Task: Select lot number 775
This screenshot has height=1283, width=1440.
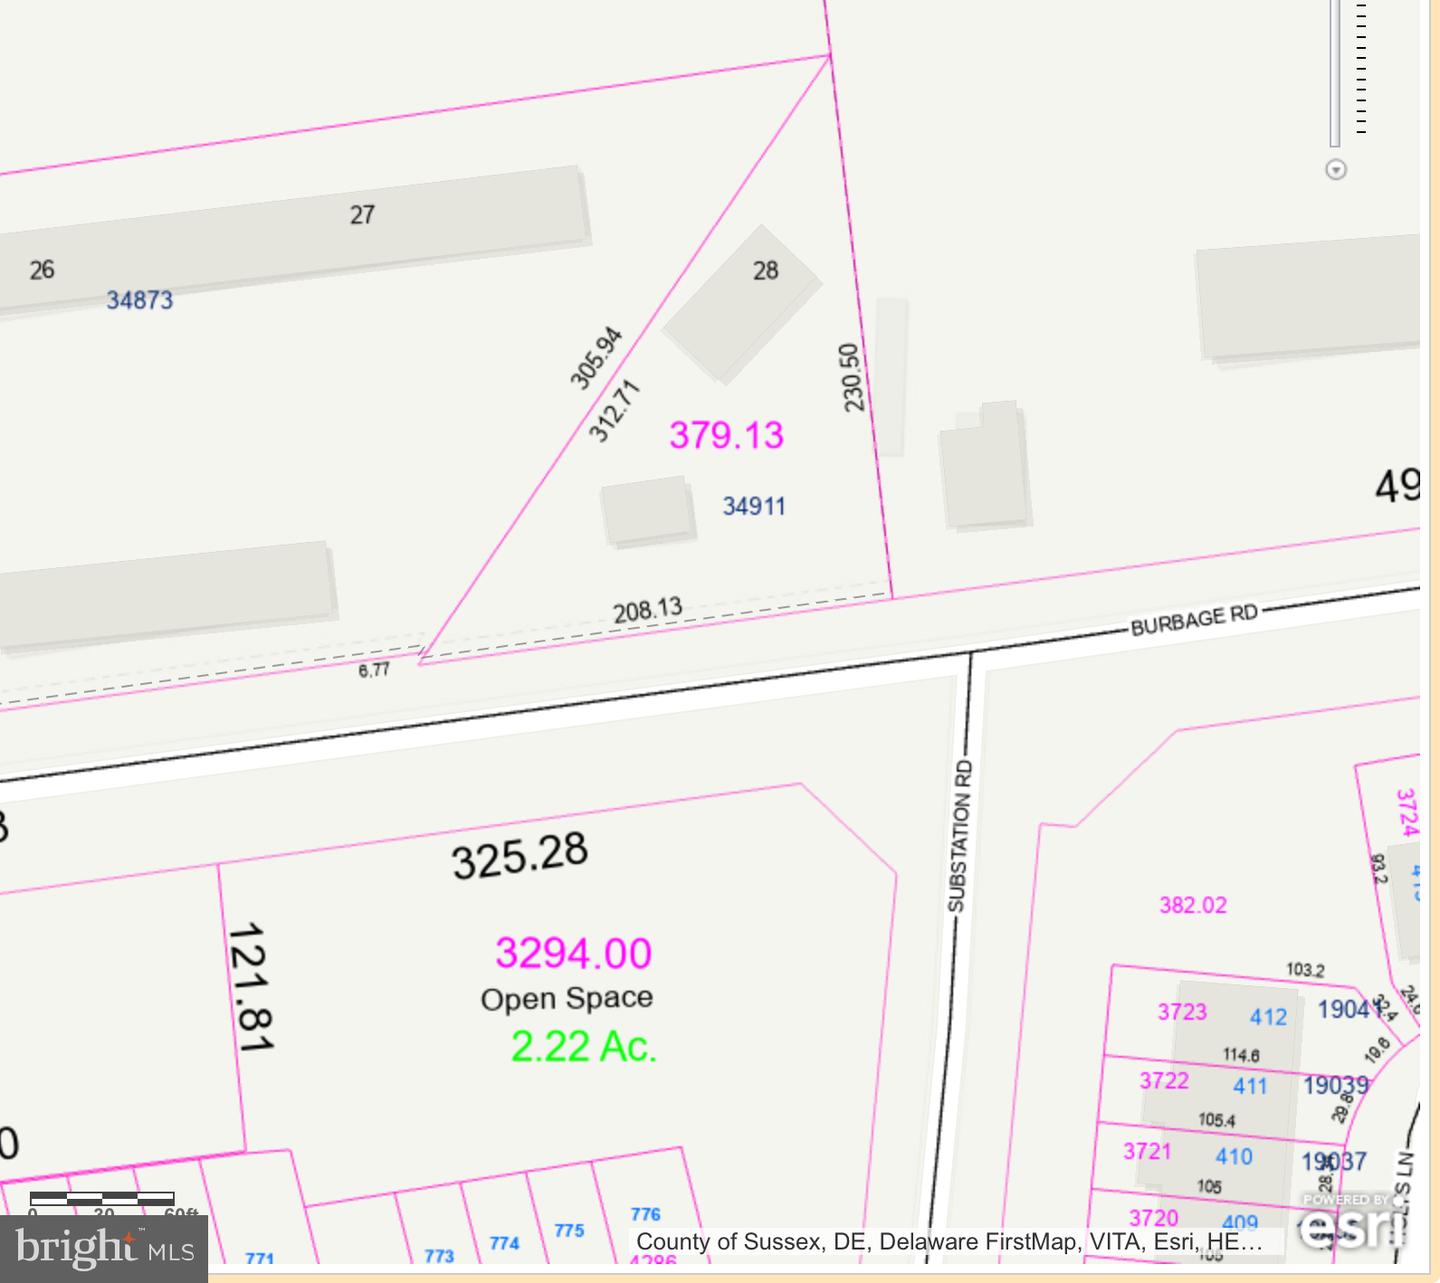Action: [569, 1230]
